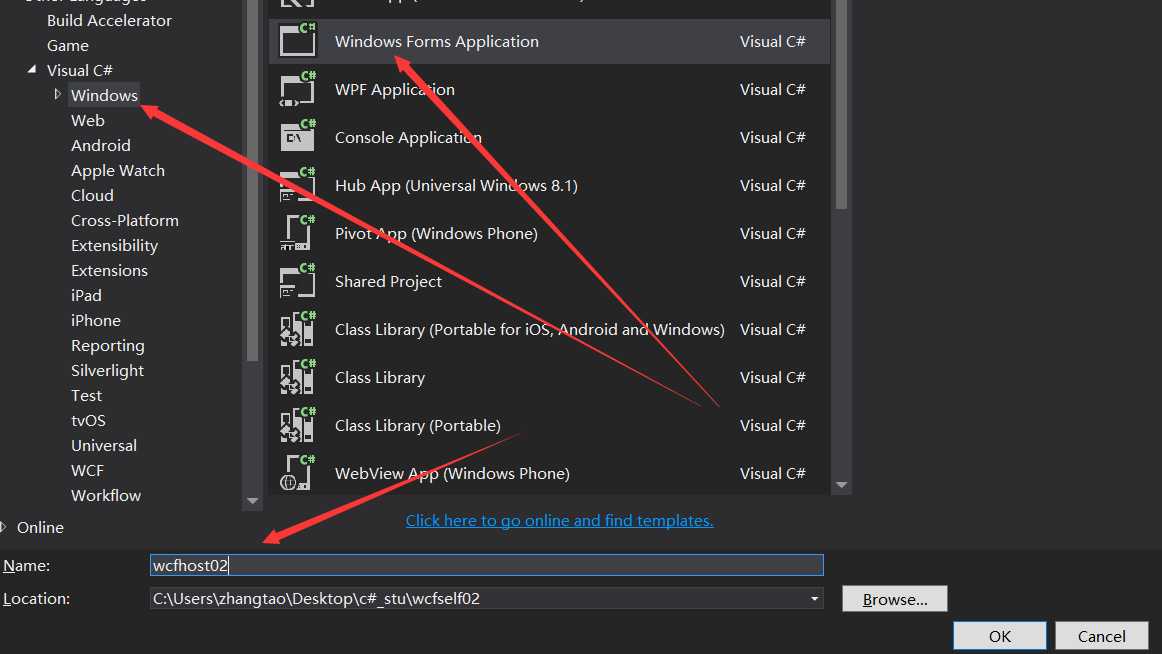Click the Console Application template icon
The image size is (1162, 654).
[x=297, y=136]
